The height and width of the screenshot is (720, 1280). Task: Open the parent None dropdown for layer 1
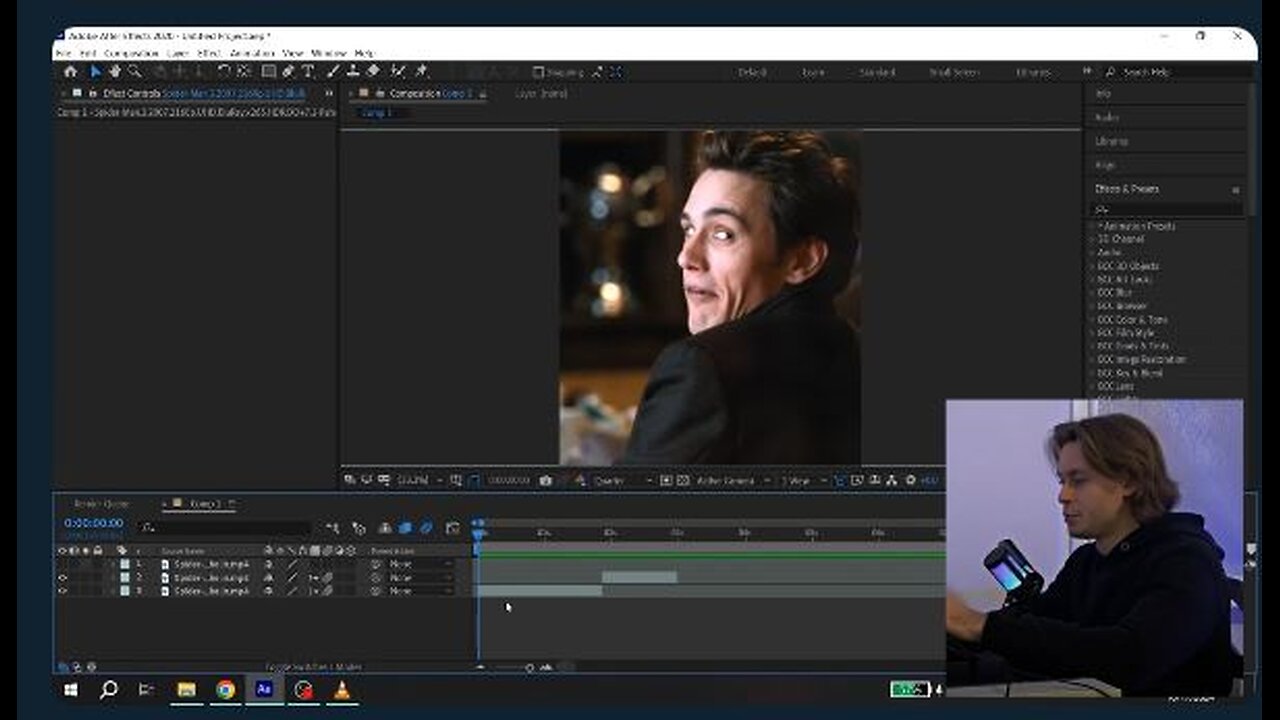[420, 564]
